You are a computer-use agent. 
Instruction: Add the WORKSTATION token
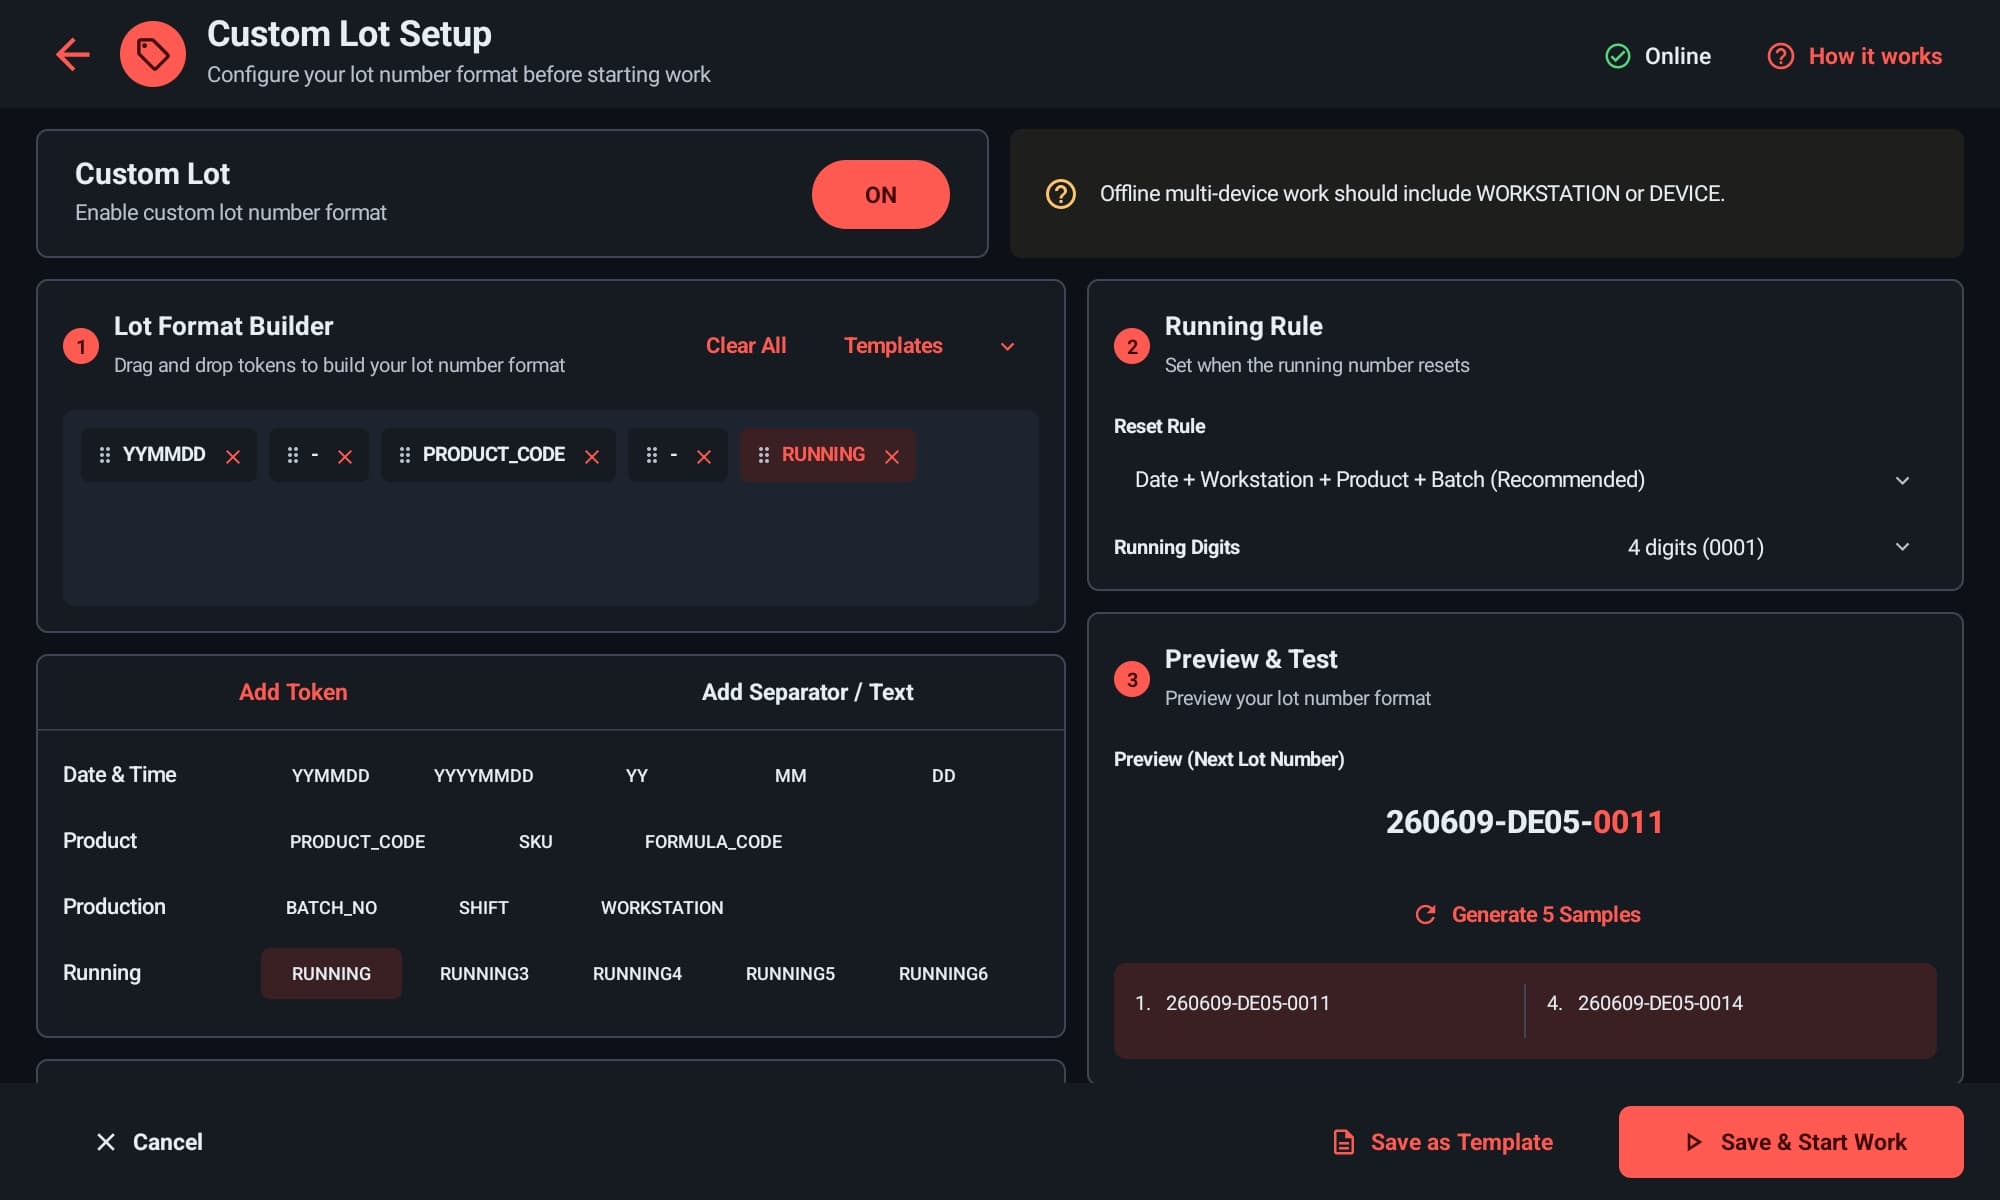[661, 907]
